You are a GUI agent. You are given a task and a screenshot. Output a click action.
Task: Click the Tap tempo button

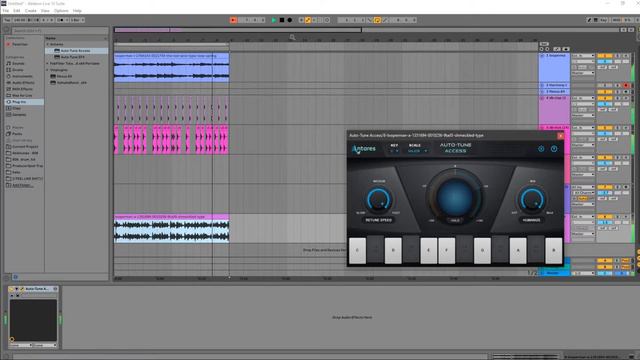point(7,20)
